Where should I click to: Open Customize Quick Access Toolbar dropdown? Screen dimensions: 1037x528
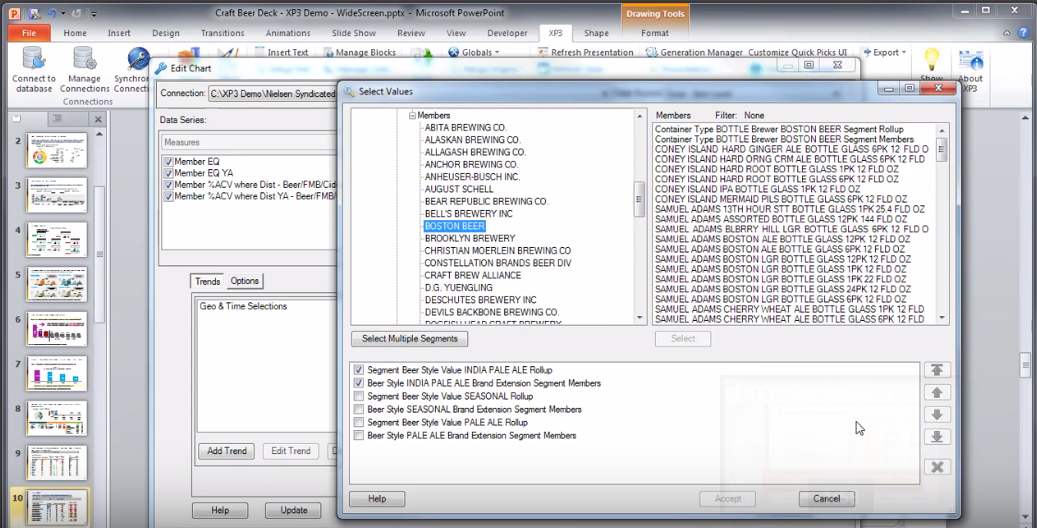[x=94, y=13]
